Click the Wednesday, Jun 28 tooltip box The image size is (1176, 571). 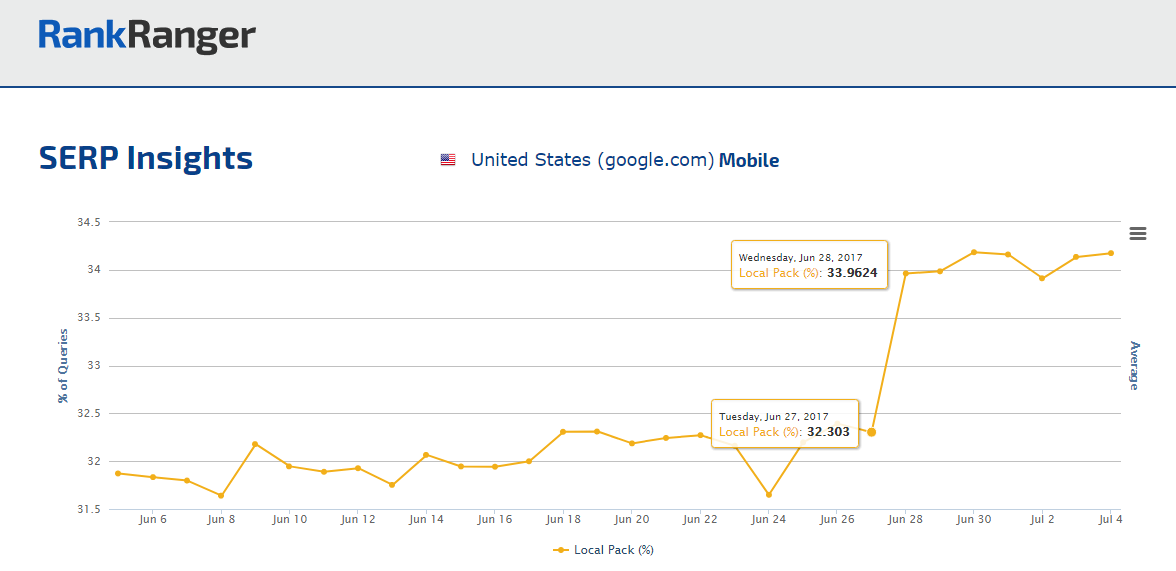(810, 264)
